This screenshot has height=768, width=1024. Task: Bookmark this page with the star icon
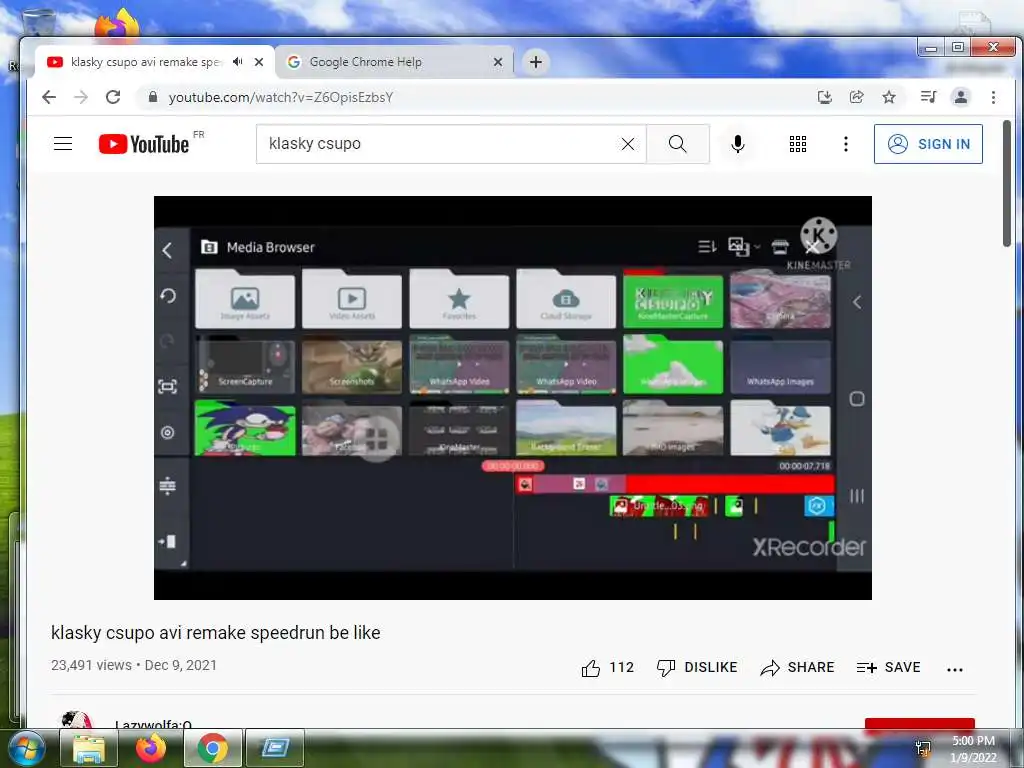point(889,97)
